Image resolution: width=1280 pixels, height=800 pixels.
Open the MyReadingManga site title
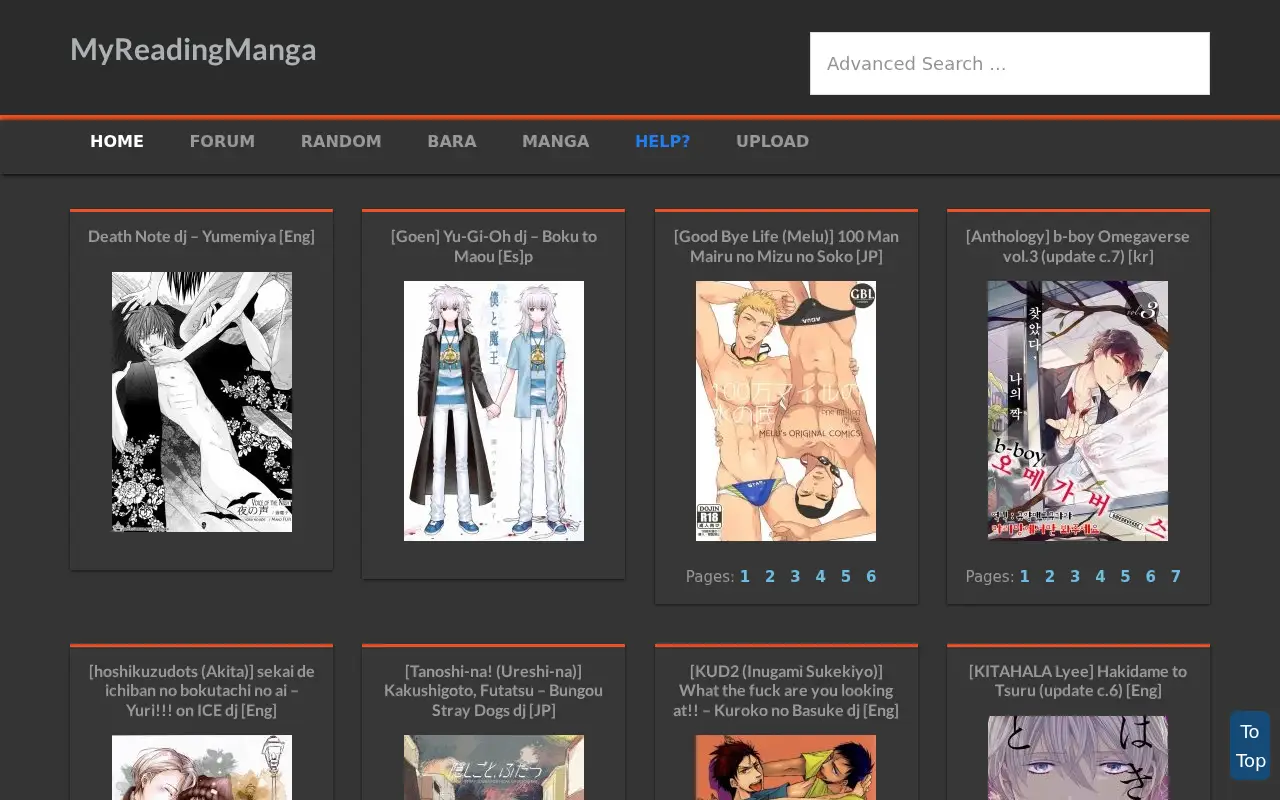[x=193, y=49]
